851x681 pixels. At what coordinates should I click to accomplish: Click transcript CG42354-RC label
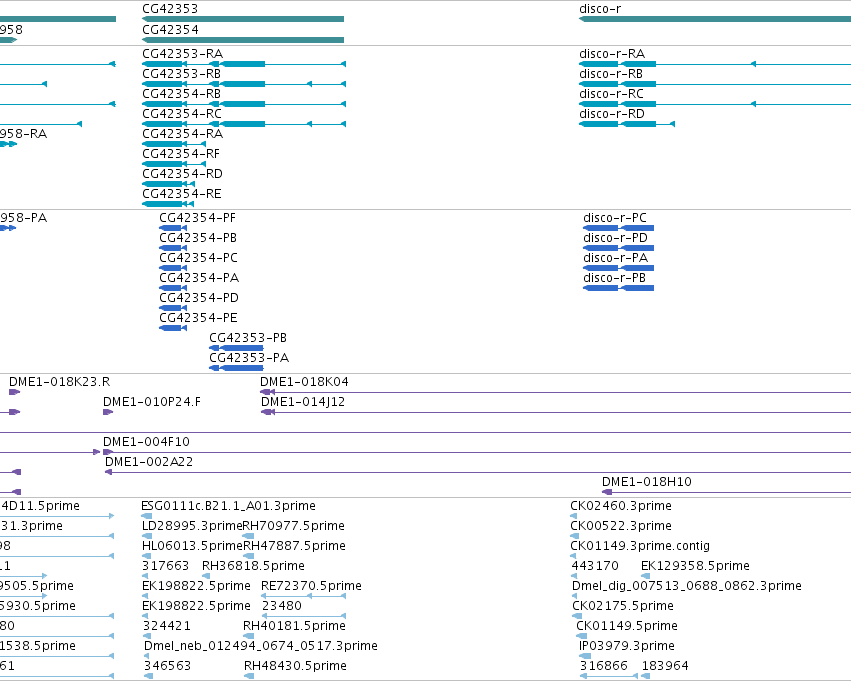click(x=182, y=114)
